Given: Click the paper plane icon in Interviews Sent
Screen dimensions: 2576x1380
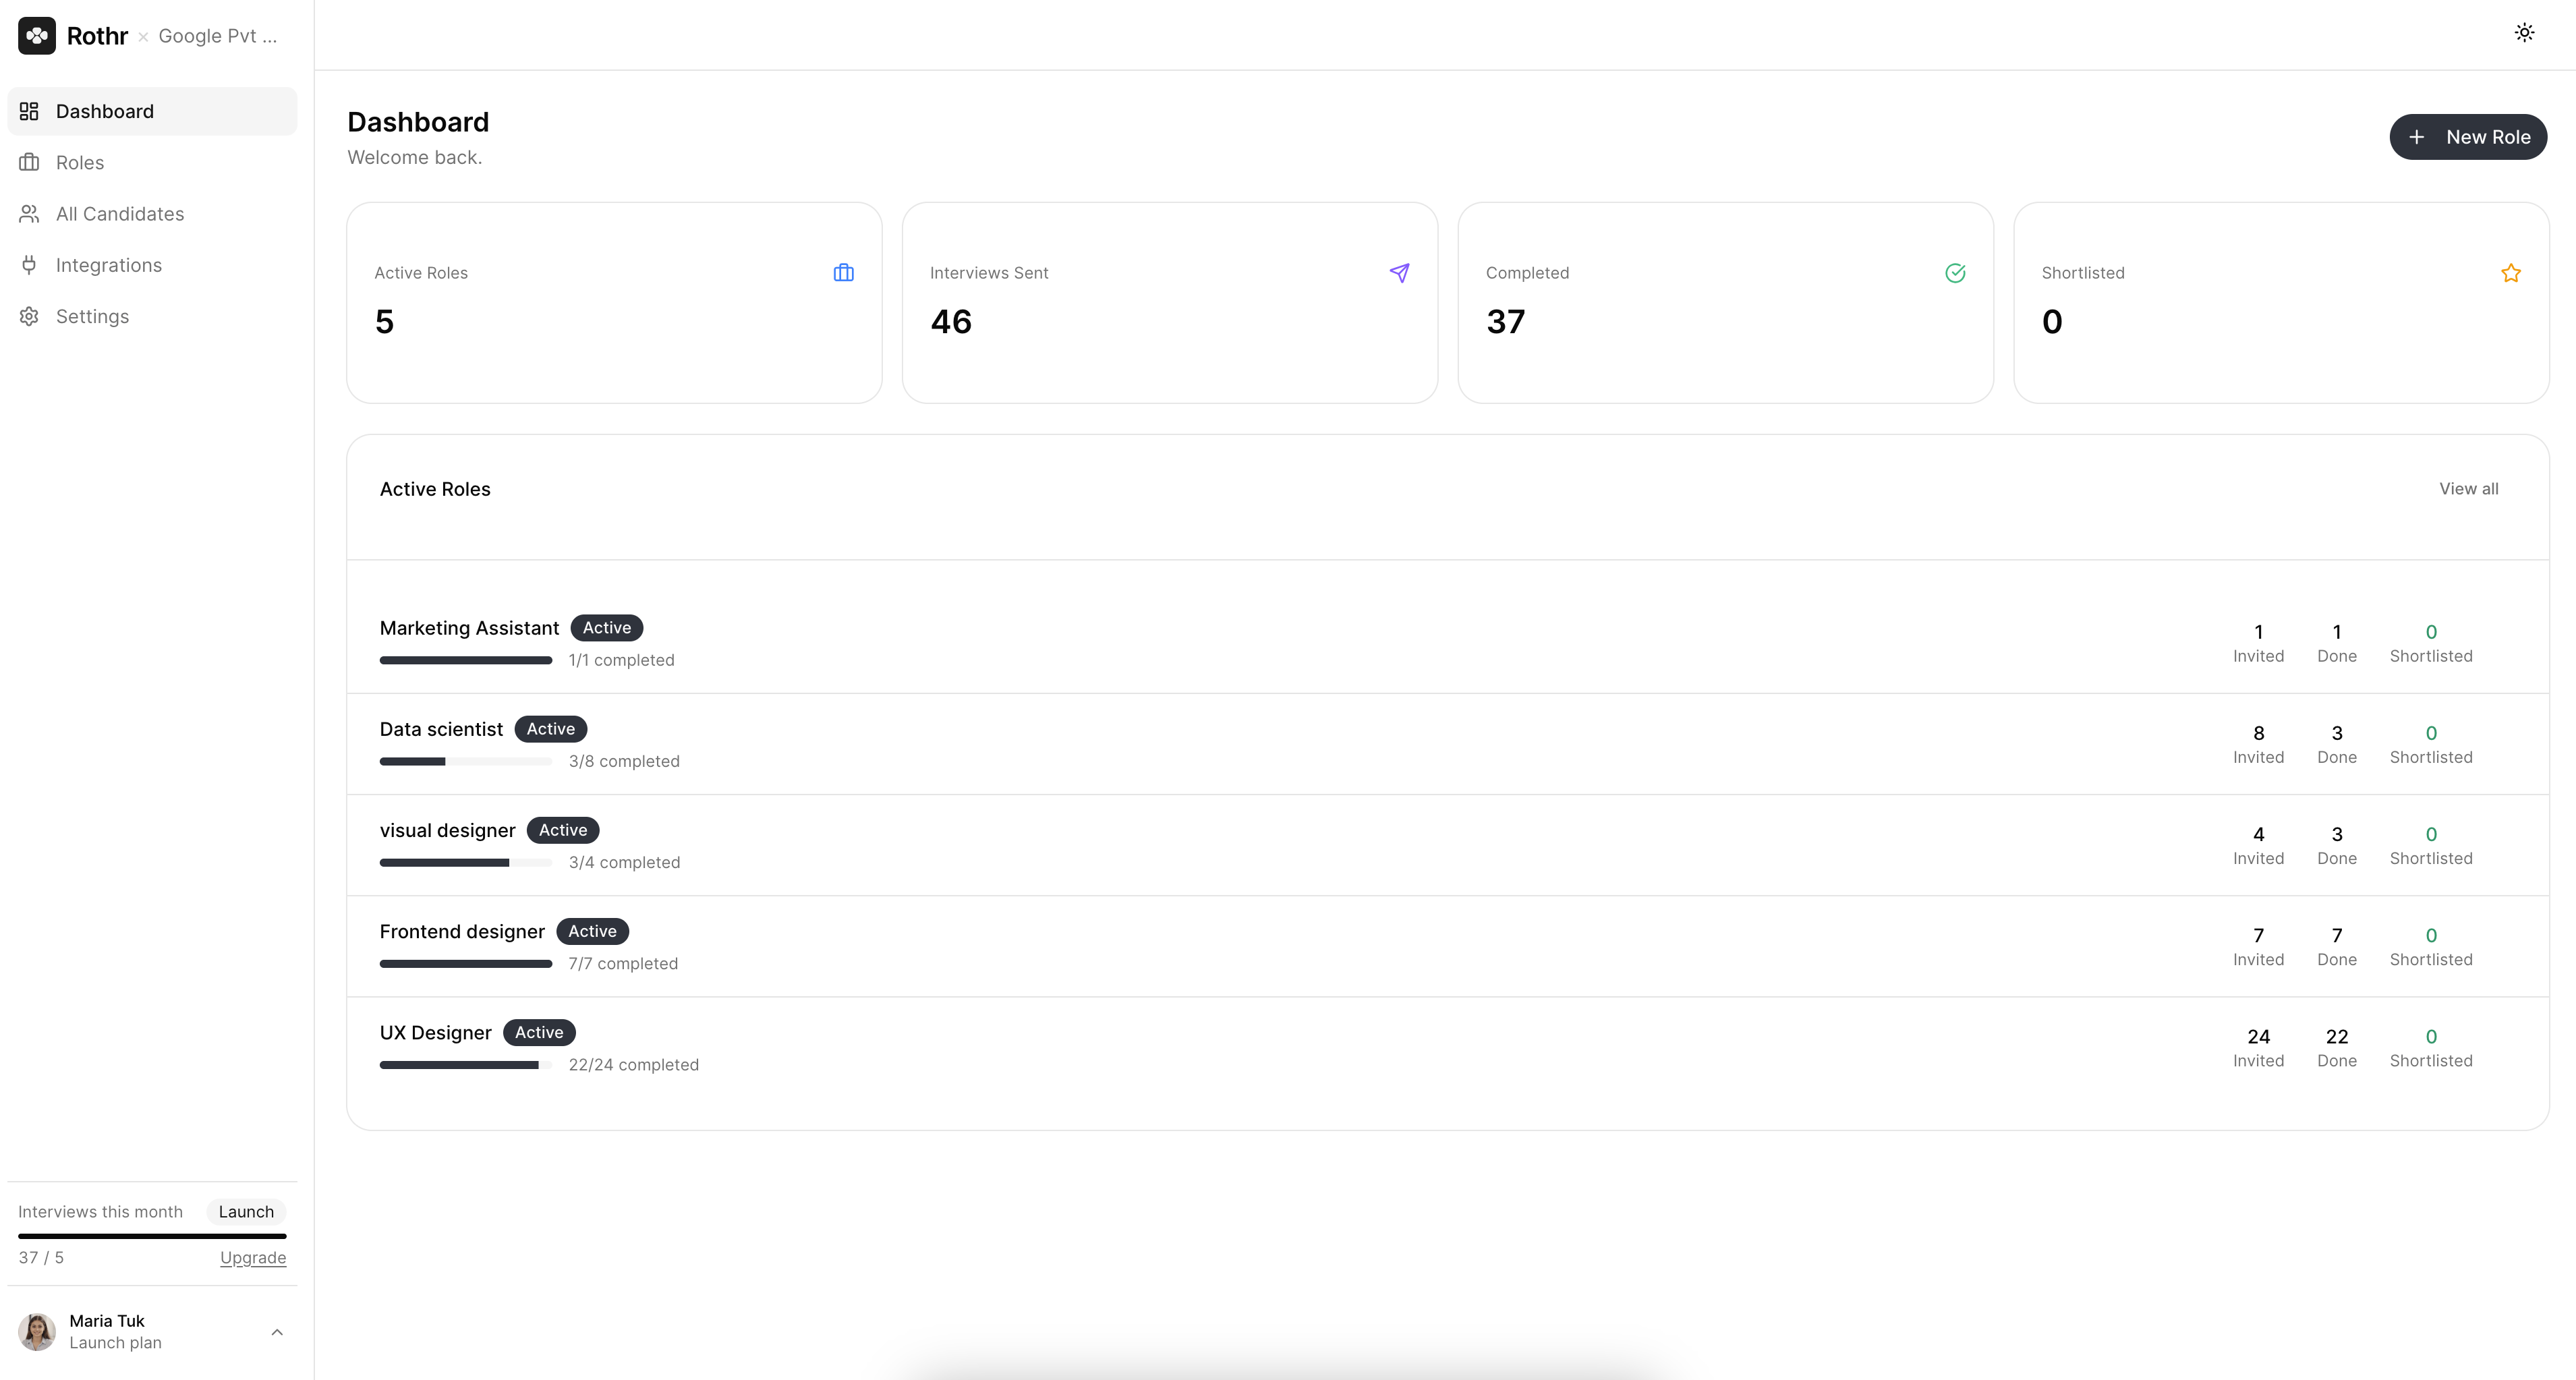Looking at the screenshot, I should tap(1399, 273).
